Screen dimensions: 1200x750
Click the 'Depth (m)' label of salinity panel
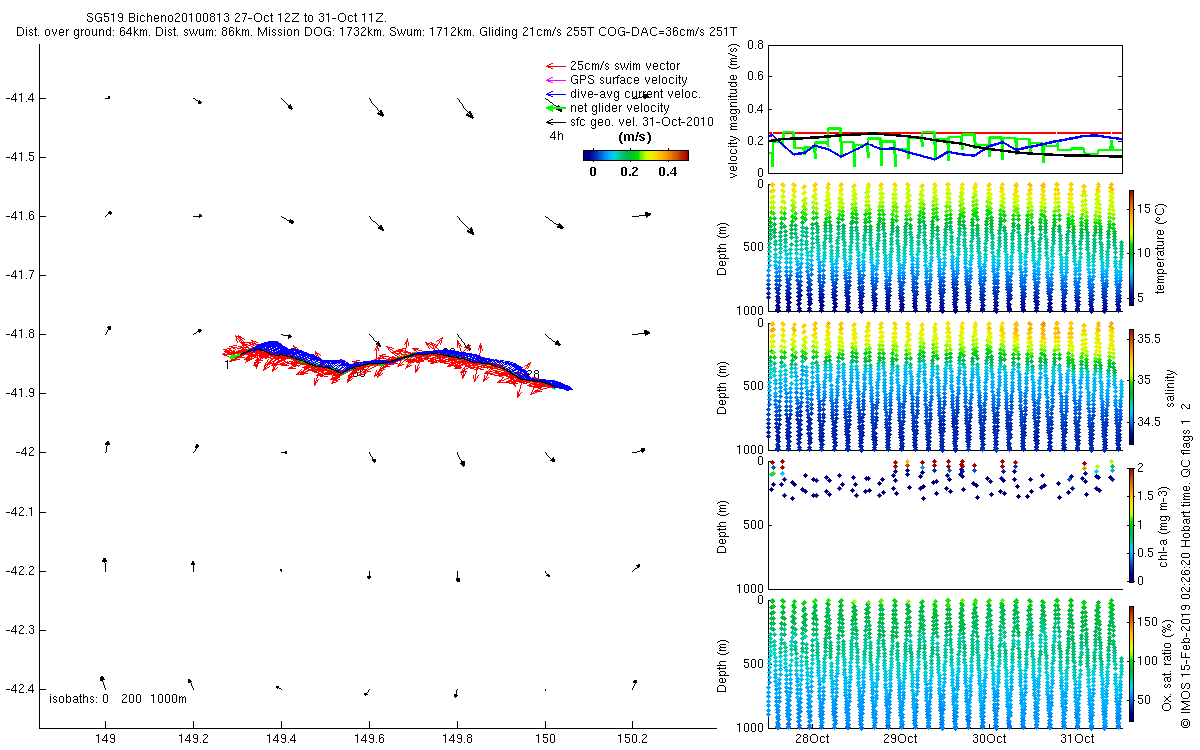pyautogui.click(x=723, y=386)
